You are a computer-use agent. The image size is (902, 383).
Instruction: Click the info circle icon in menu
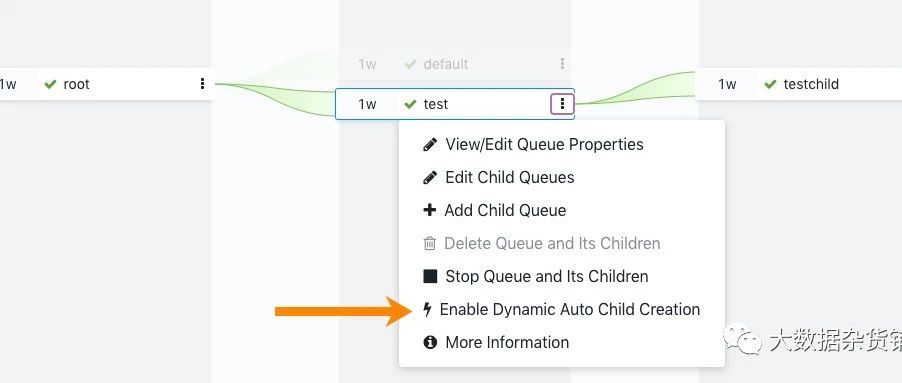tap(430, 342)
